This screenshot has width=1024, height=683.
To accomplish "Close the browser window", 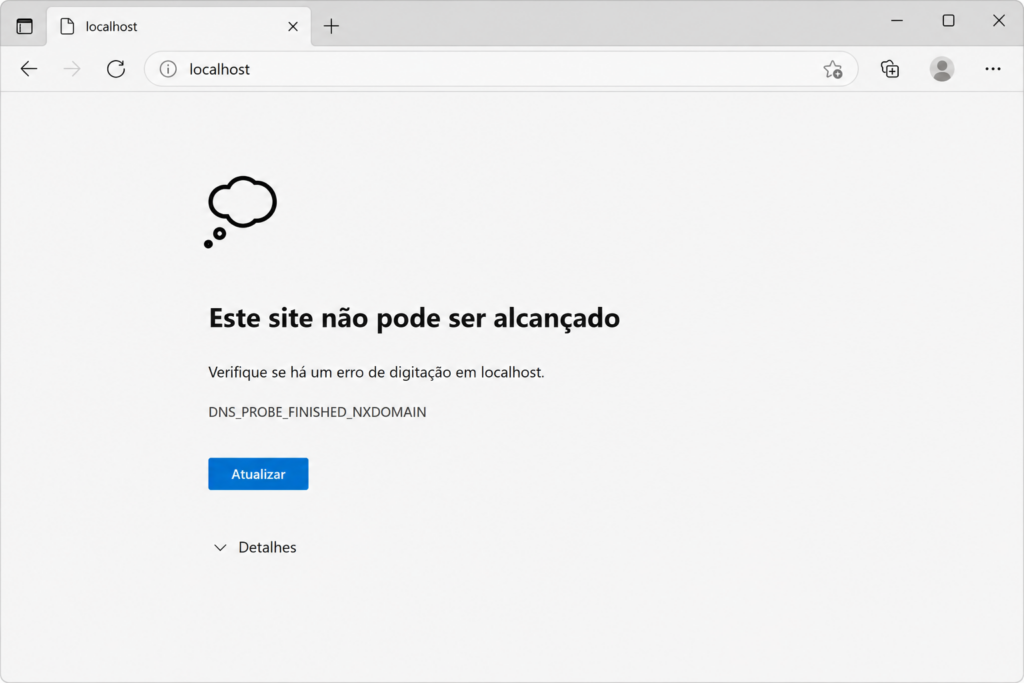I will [x=999, y=21].
